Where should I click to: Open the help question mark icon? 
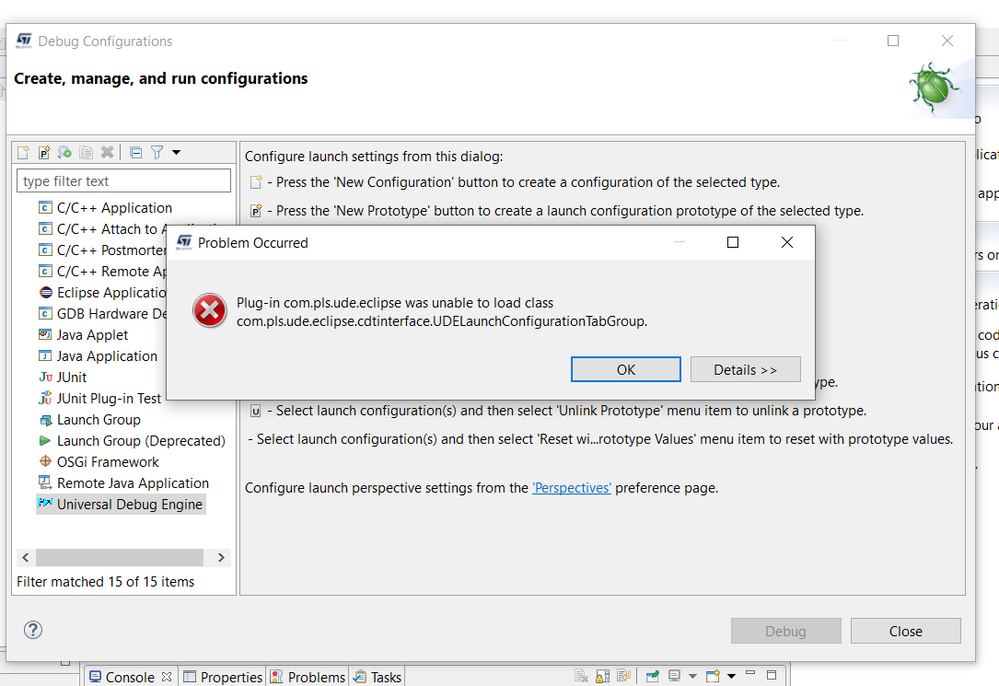click(33, 629)
